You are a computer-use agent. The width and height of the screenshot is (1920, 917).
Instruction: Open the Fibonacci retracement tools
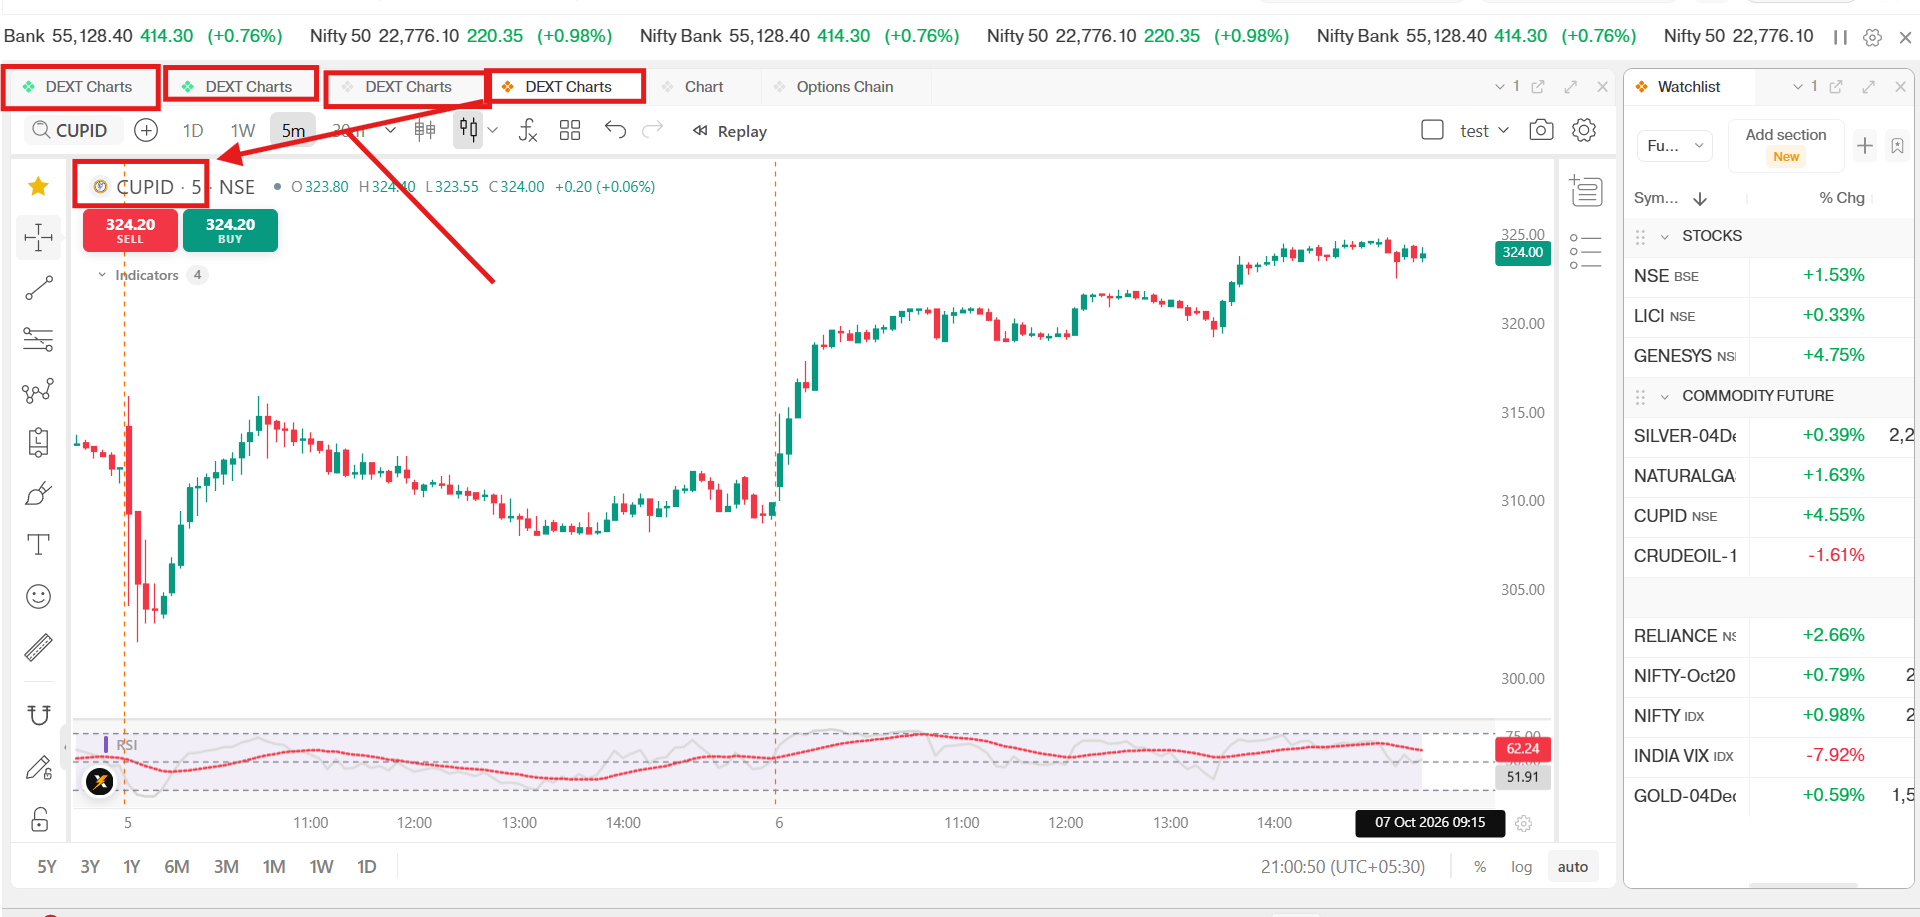pyautogui.click(x=38, y=340)
